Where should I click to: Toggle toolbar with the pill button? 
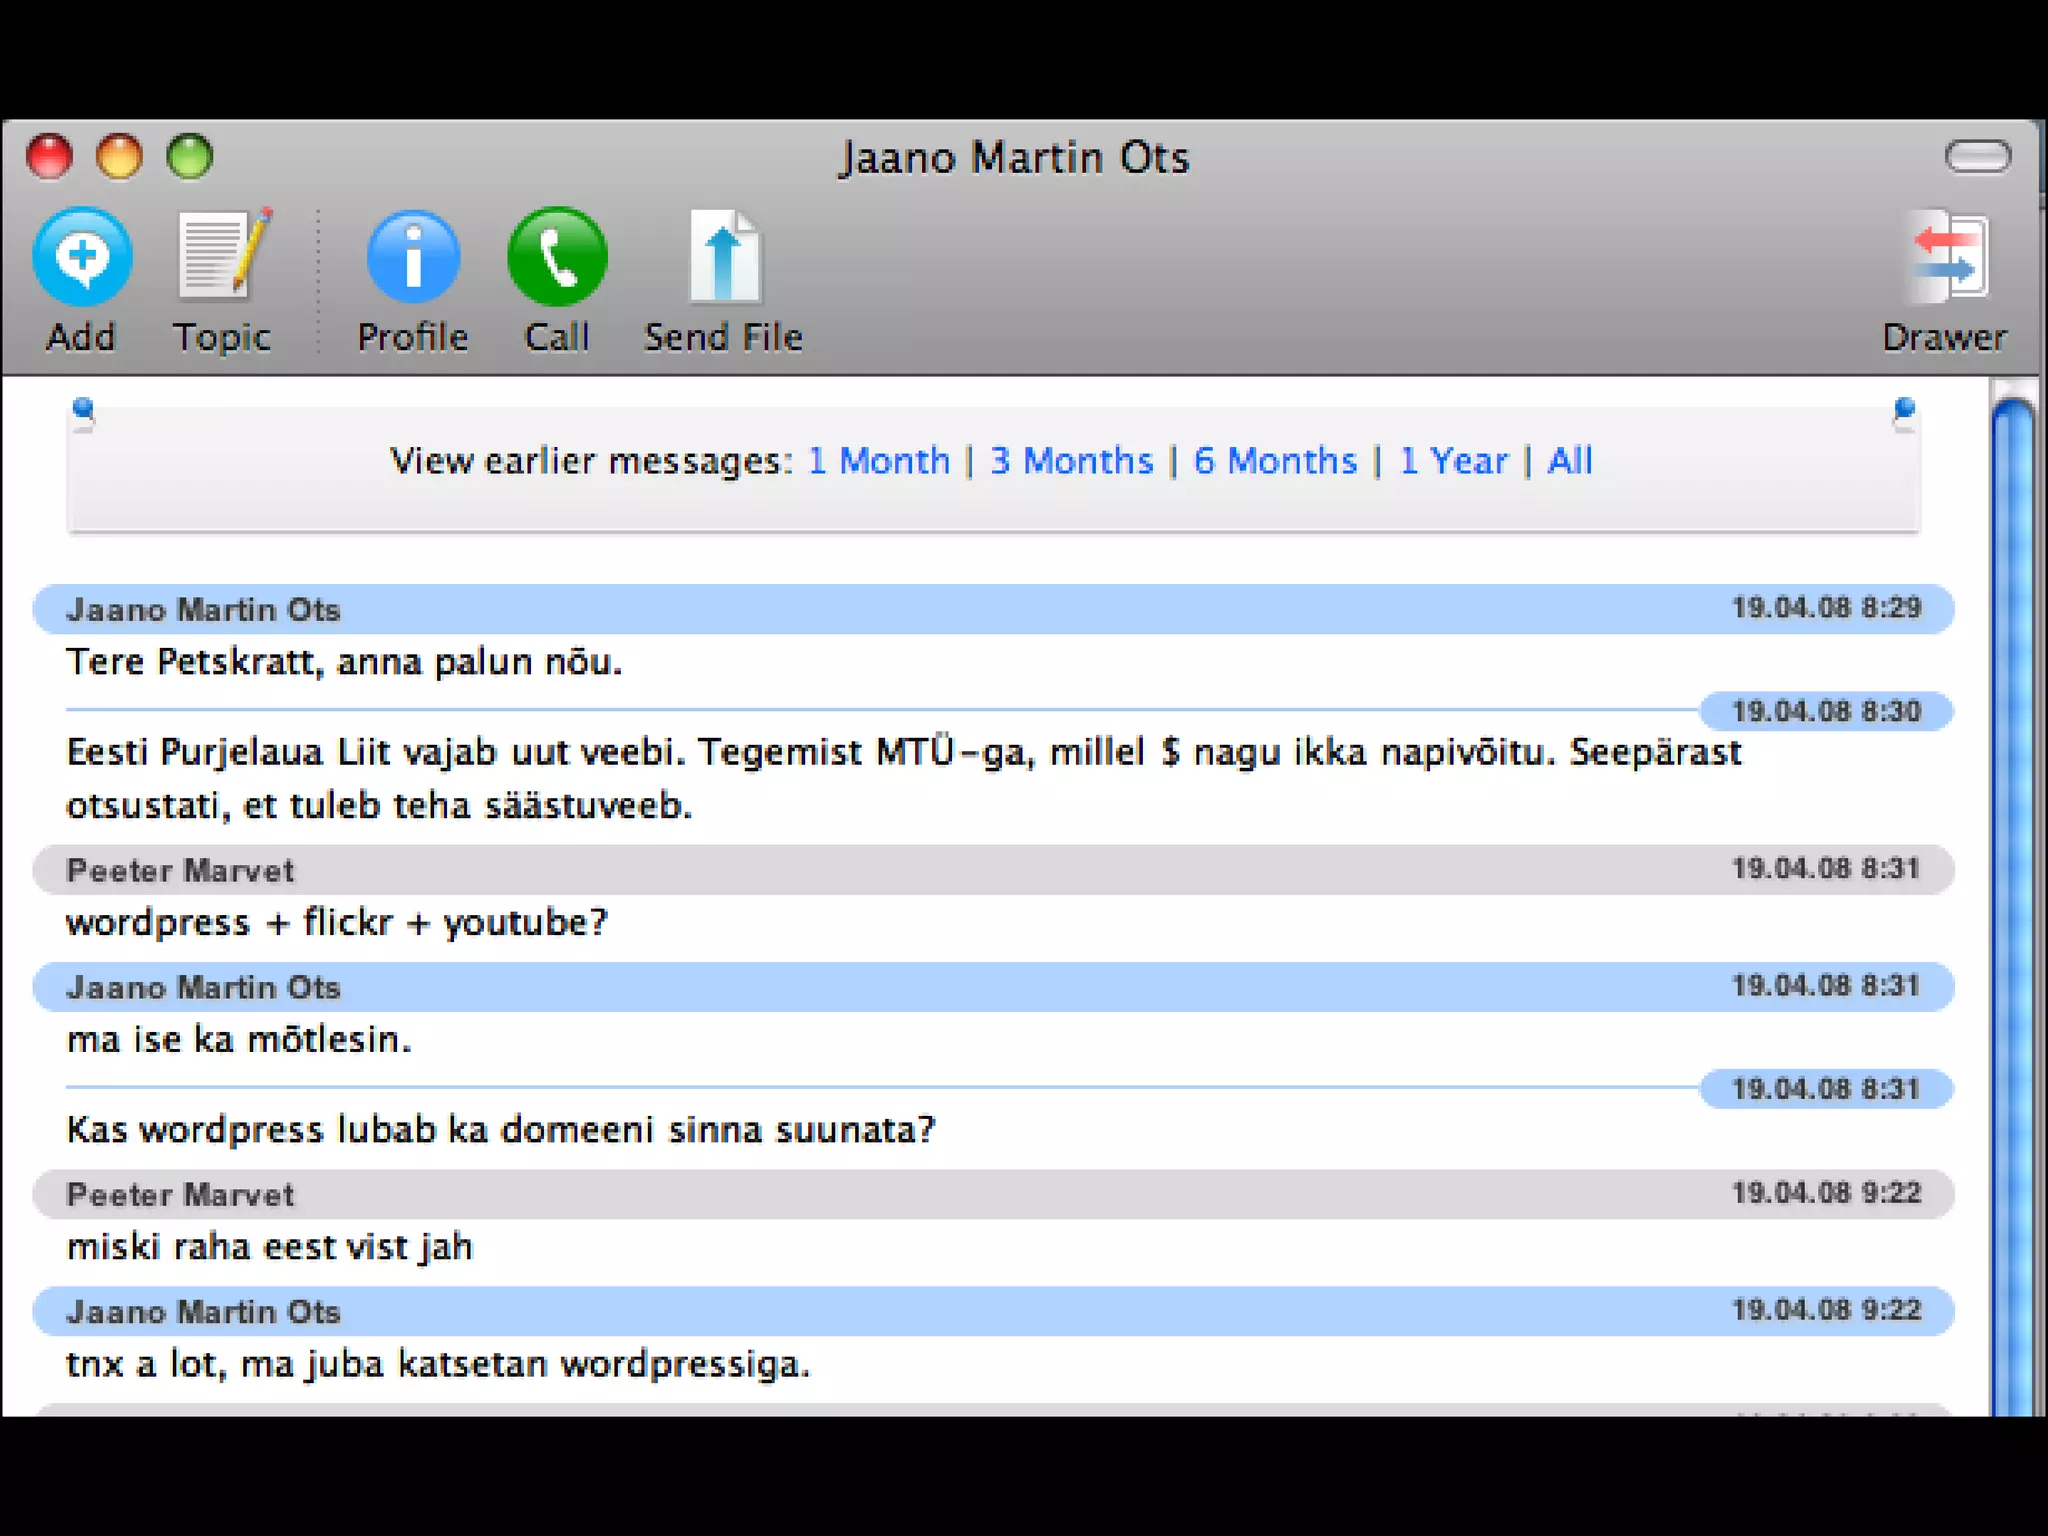(x=1977, y=157)
